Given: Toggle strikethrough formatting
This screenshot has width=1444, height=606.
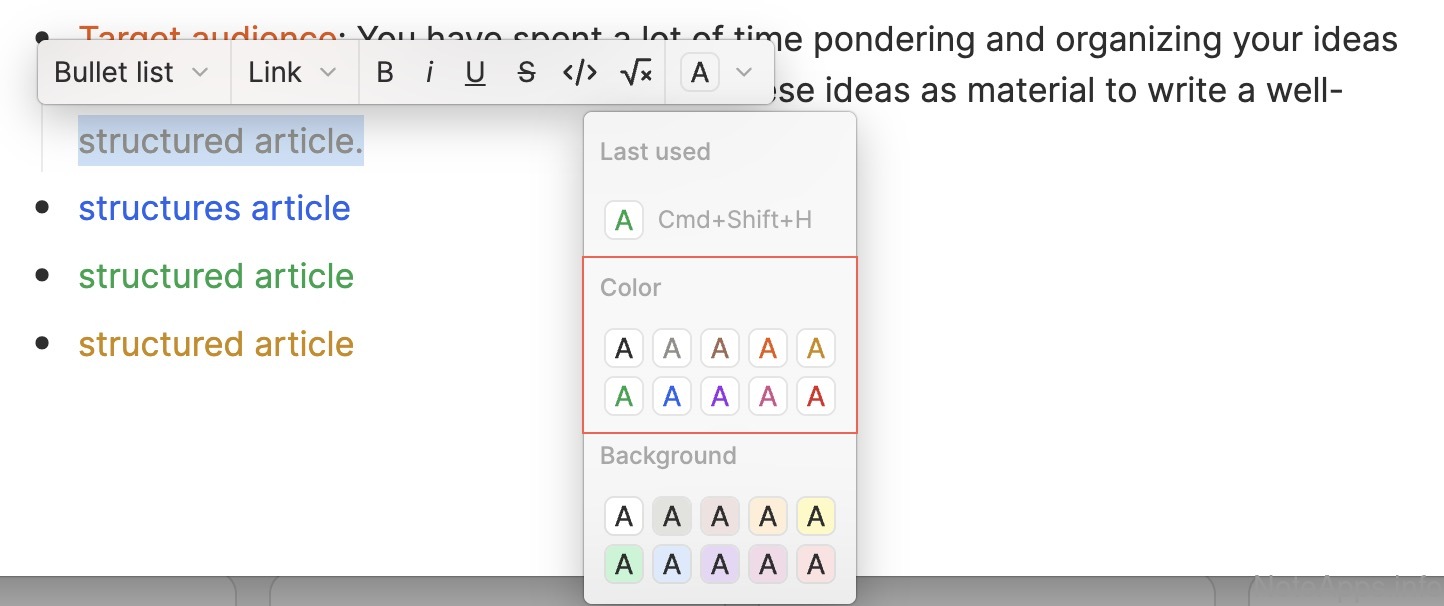Looking at the screenshot, I should 527,73.
